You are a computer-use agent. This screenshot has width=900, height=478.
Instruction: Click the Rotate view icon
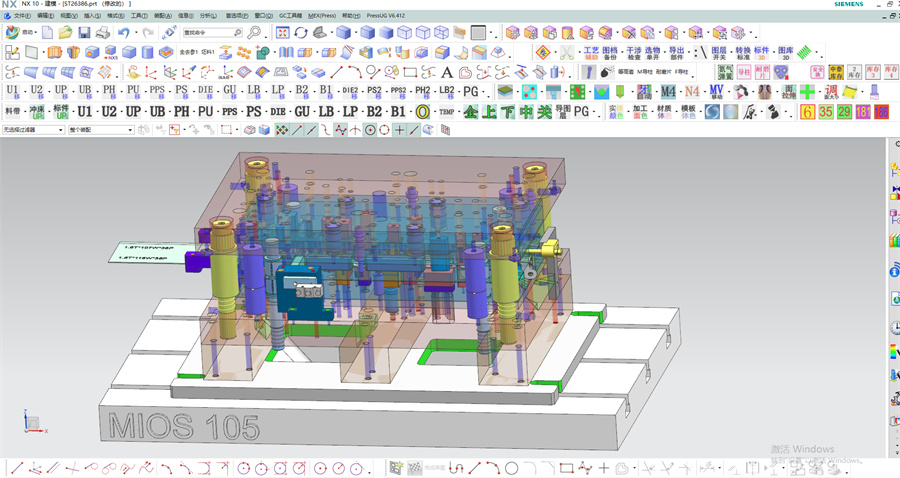pos(301,33)
